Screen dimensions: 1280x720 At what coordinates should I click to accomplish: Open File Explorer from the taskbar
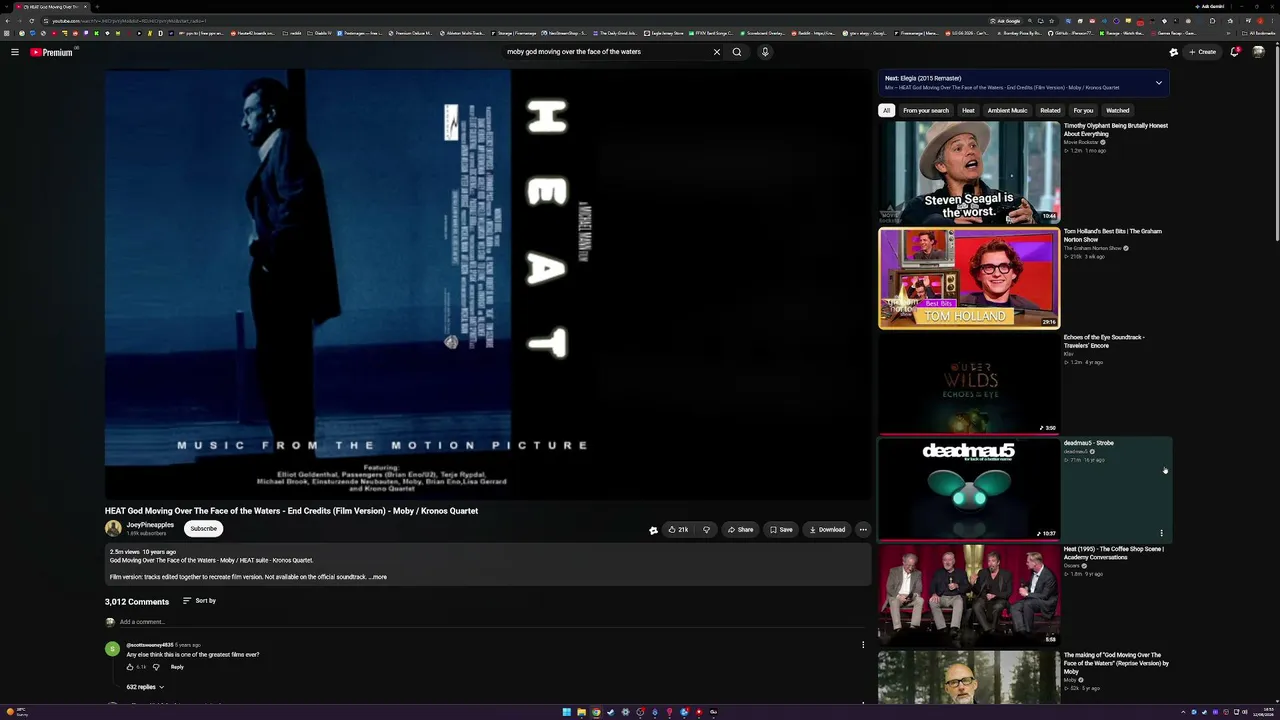(x=581, y=712)
